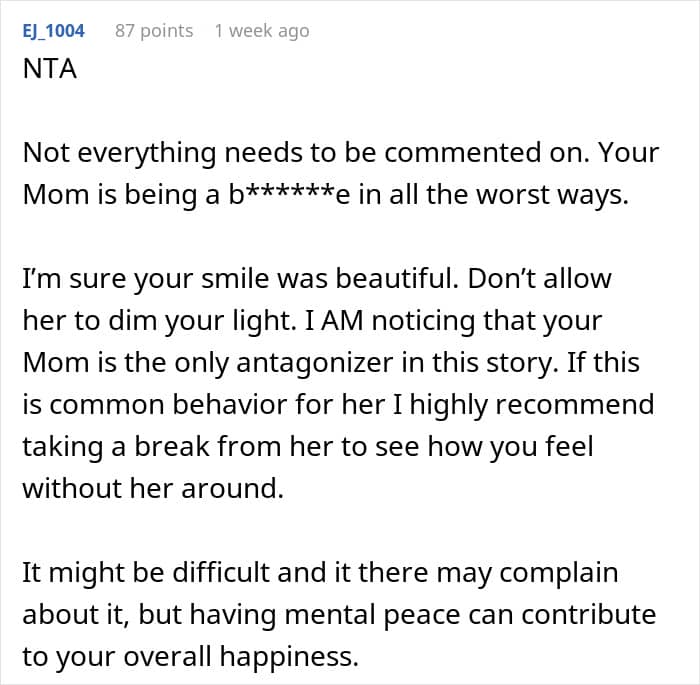
Task: Click the line starting taking a break
Action: [x=306, y=446]
